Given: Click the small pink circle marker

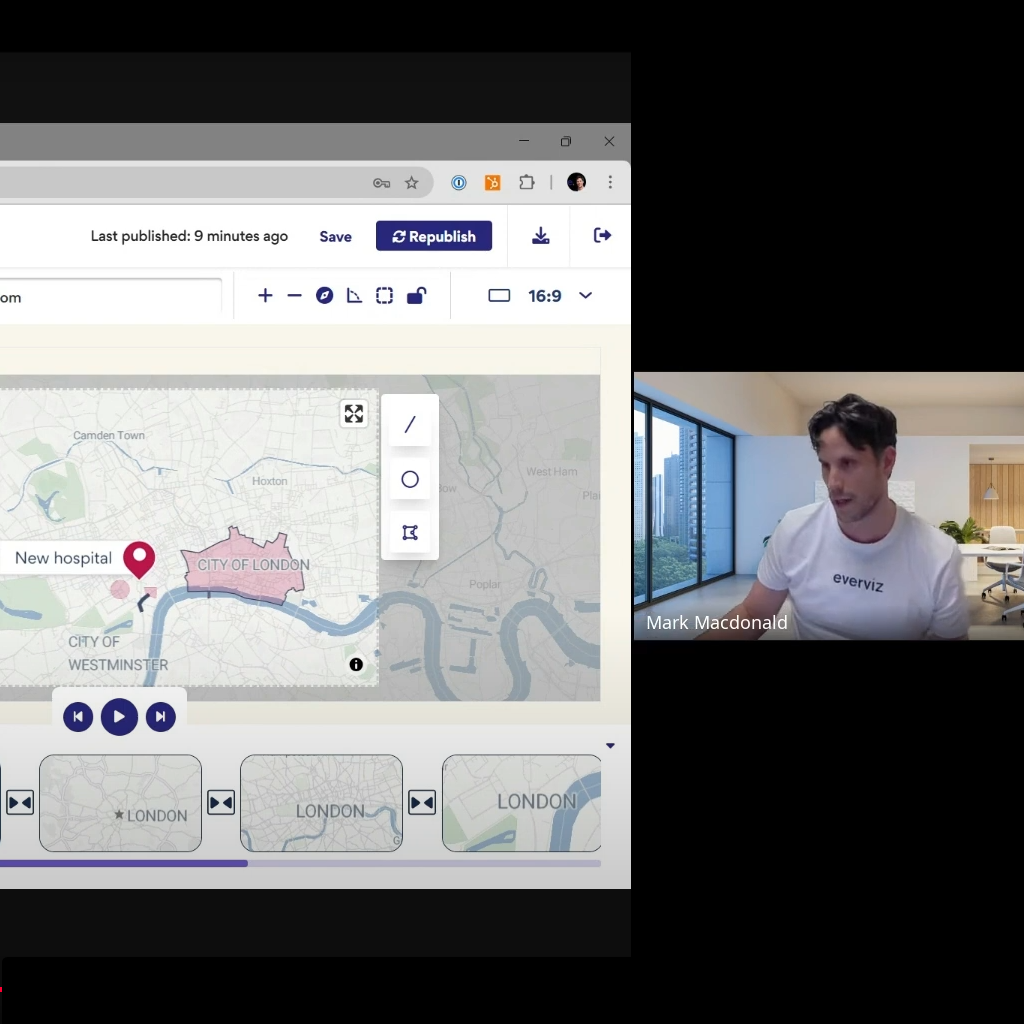Looking at the screenshot, I should tap(120, 590).
